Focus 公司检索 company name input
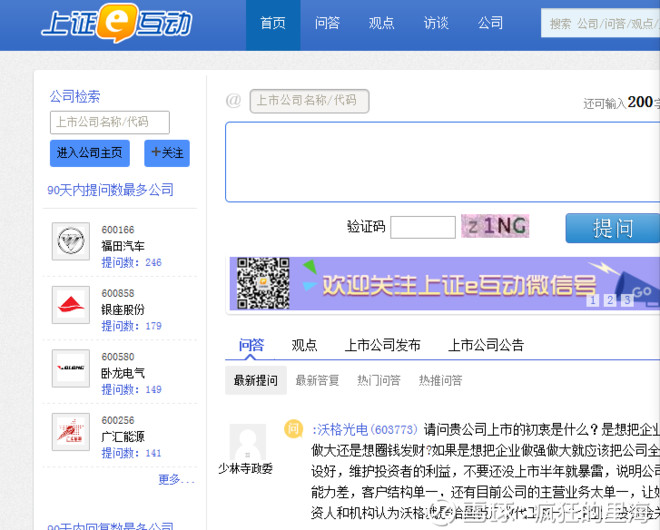The height and width of the screenshot is (530, 660). pos(110,123)
